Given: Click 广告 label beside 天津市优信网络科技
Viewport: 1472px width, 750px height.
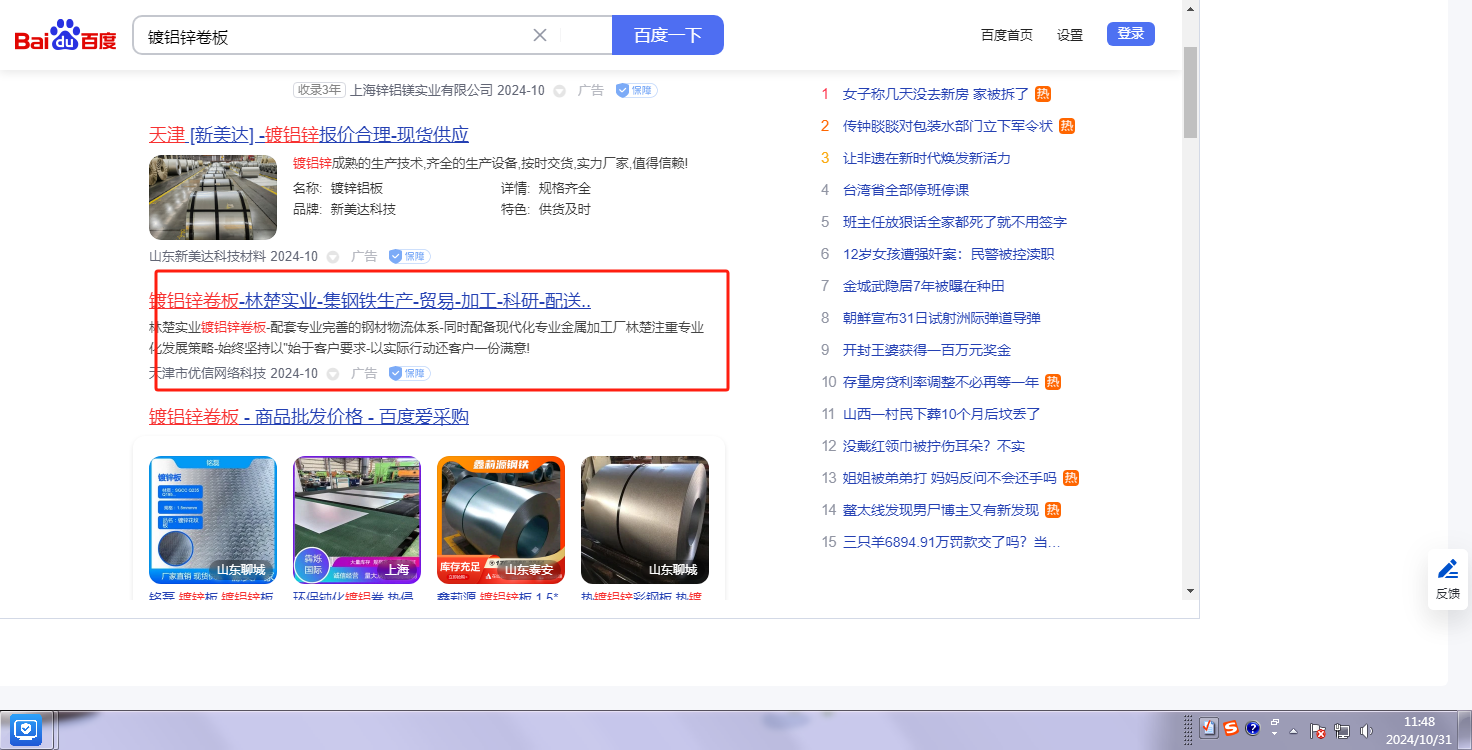Looking at the screenshot, I should pos(364,373).
